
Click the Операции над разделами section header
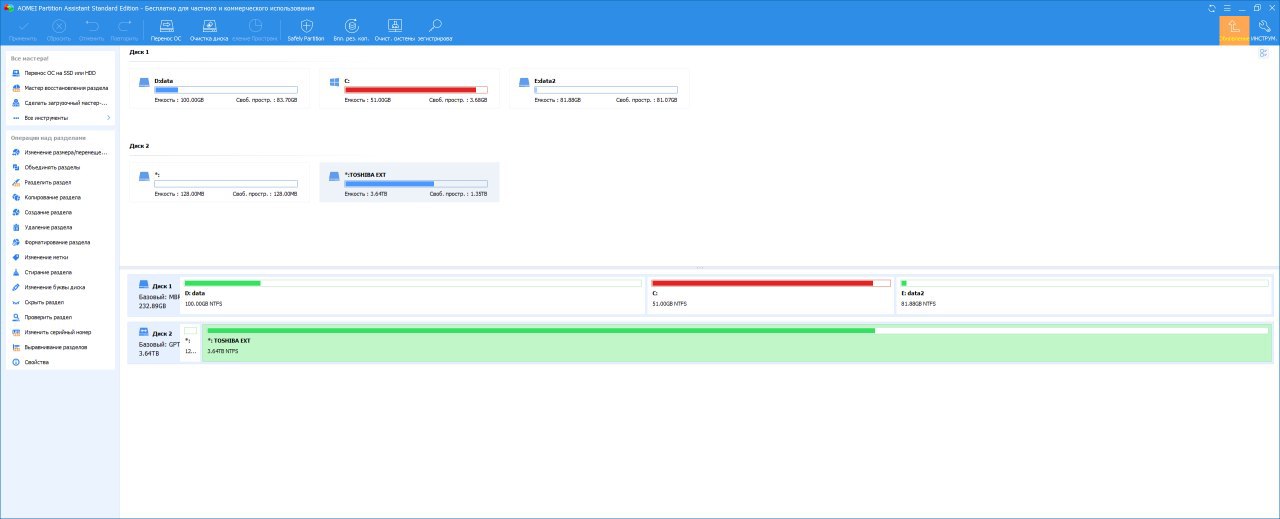click(x=48, y=137)
